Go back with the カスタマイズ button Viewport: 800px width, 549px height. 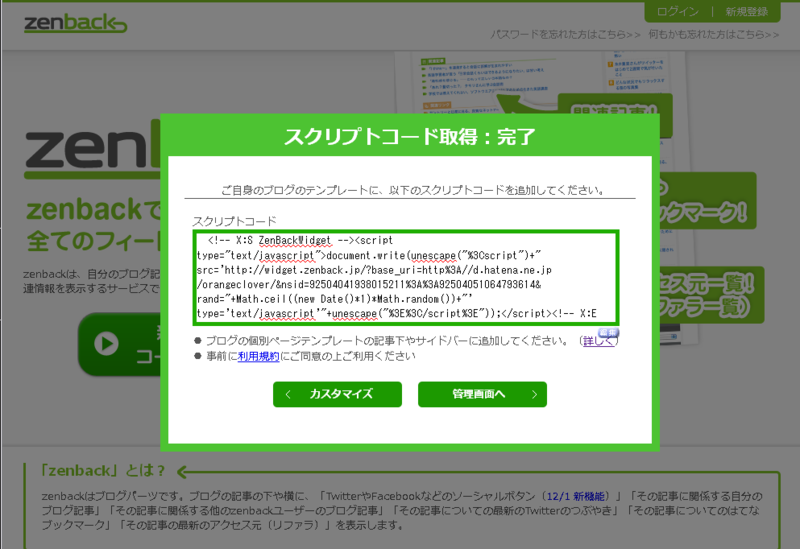(x=337, y=394)
